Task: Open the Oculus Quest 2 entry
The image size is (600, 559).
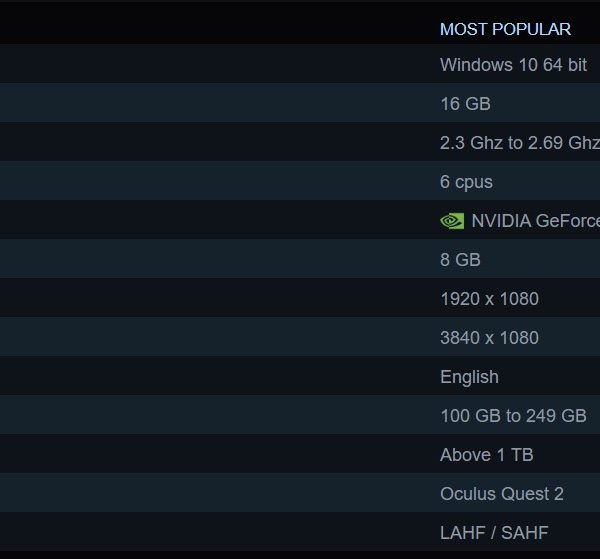Action: click(300, 493)
